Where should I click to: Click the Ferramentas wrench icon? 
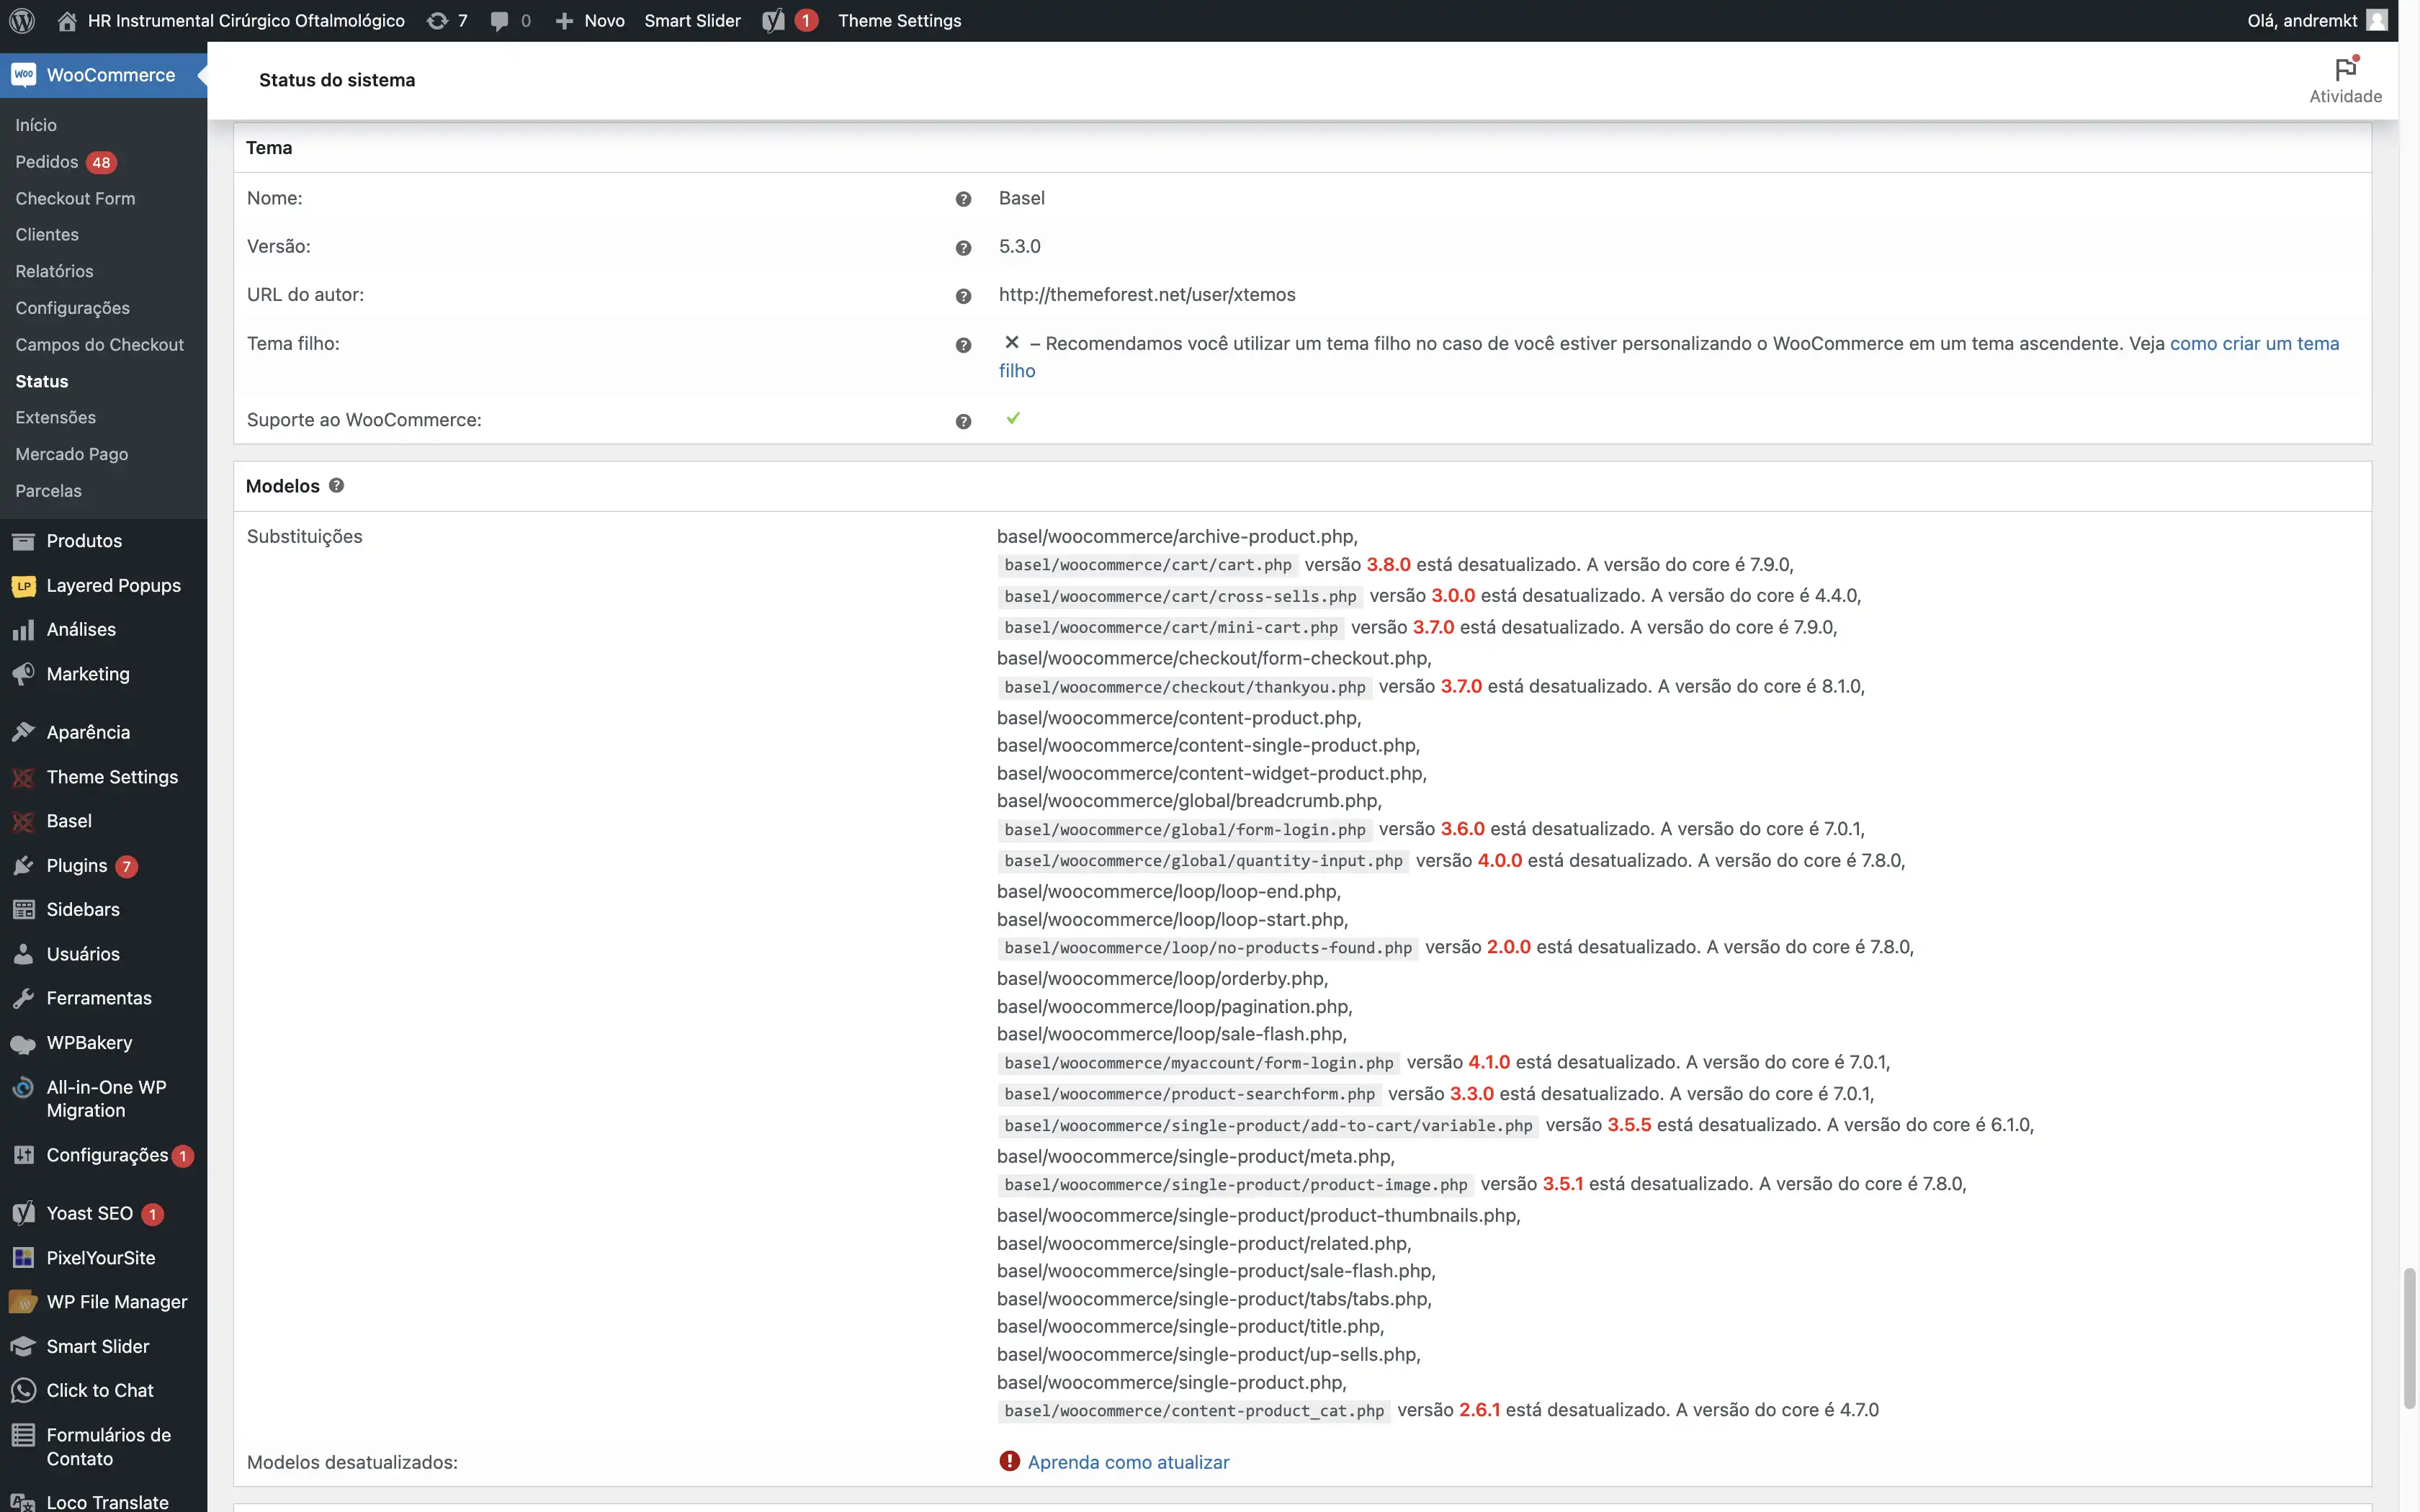(24, 998)
